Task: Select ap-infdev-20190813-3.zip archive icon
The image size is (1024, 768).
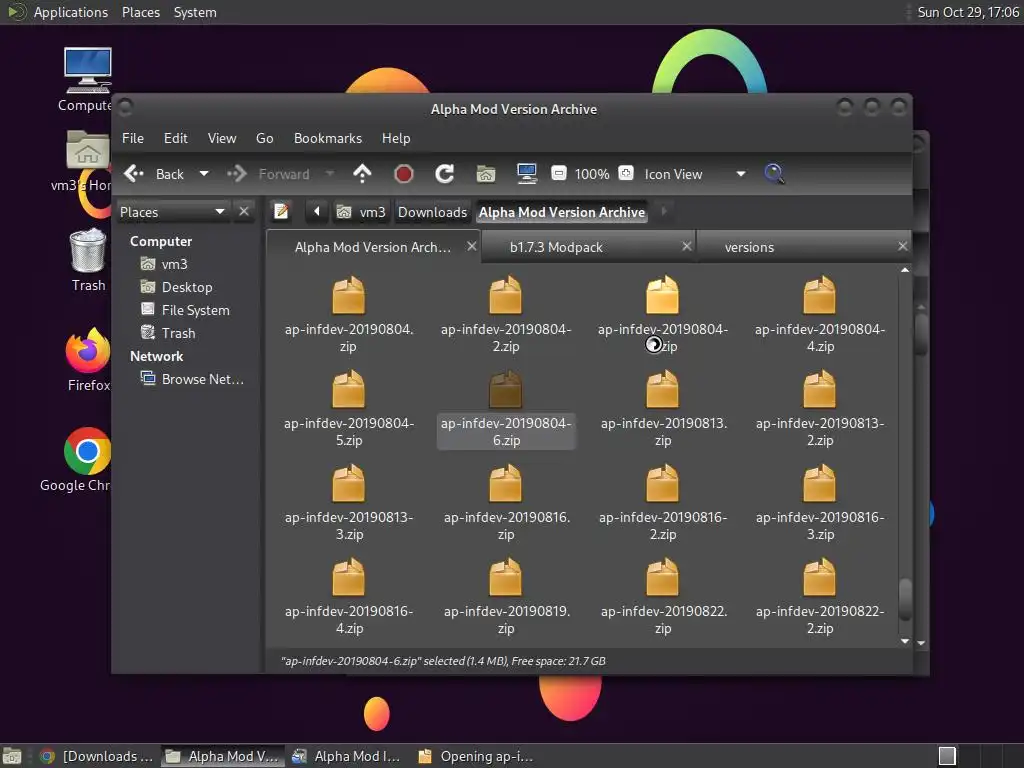Action: (x=349, y=483)
